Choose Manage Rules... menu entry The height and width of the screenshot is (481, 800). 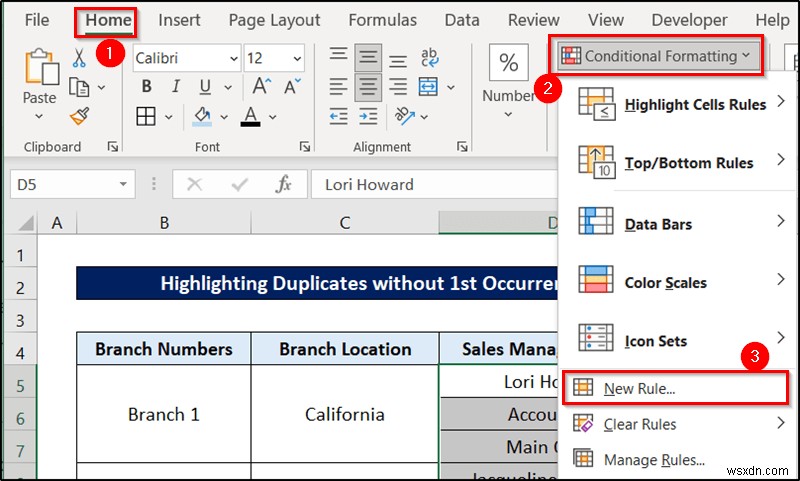[x=678, y=460]
